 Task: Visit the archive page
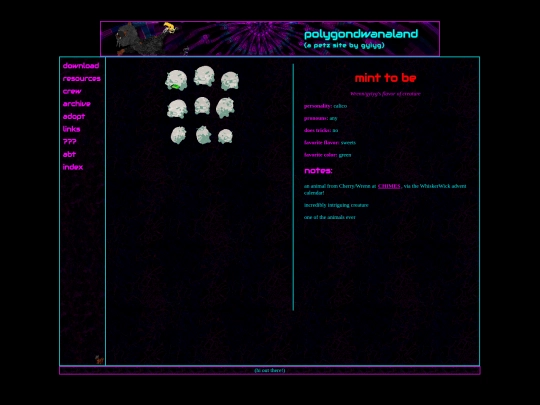pos(76,104)
